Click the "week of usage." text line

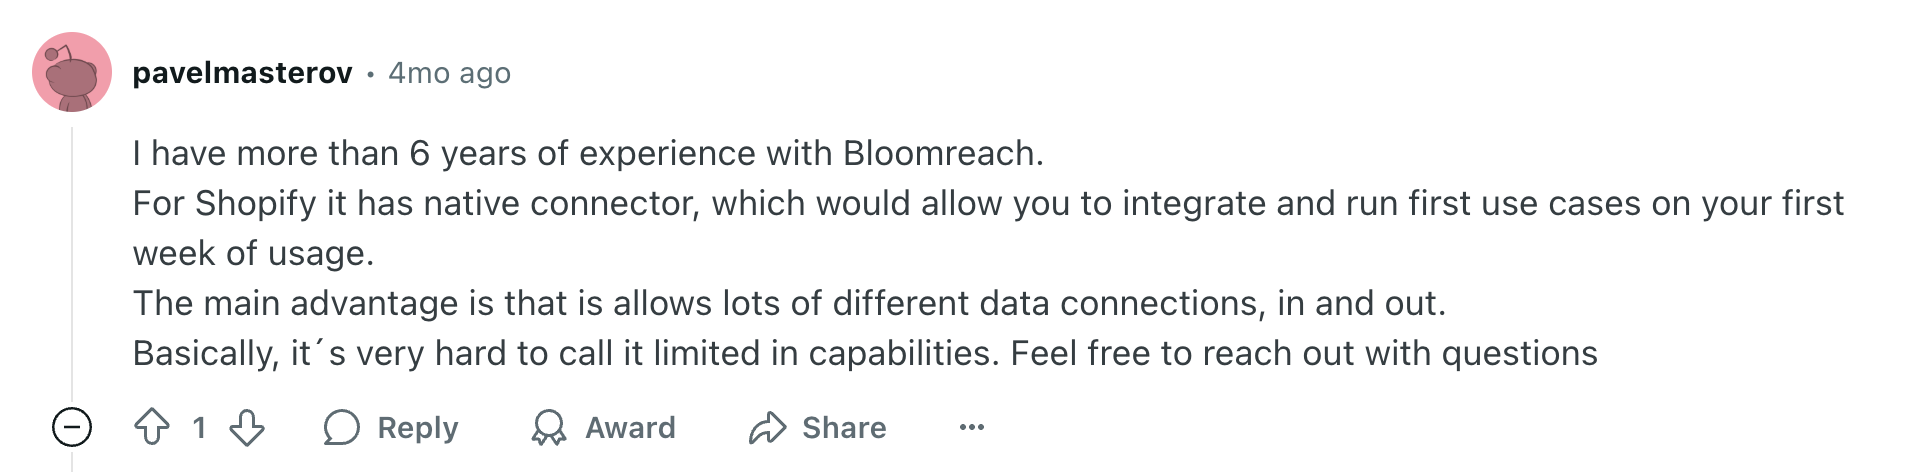(253, 253)
